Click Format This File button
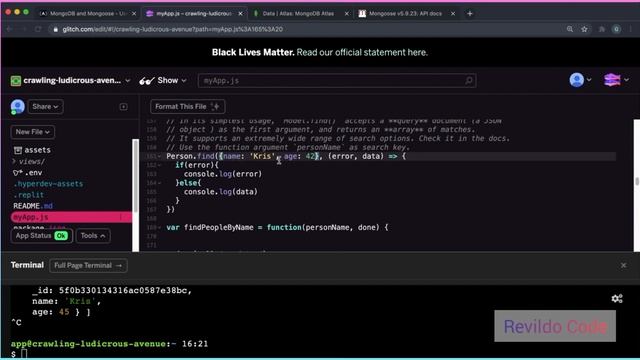Screen dimensions: 640x360 (187, 107)
